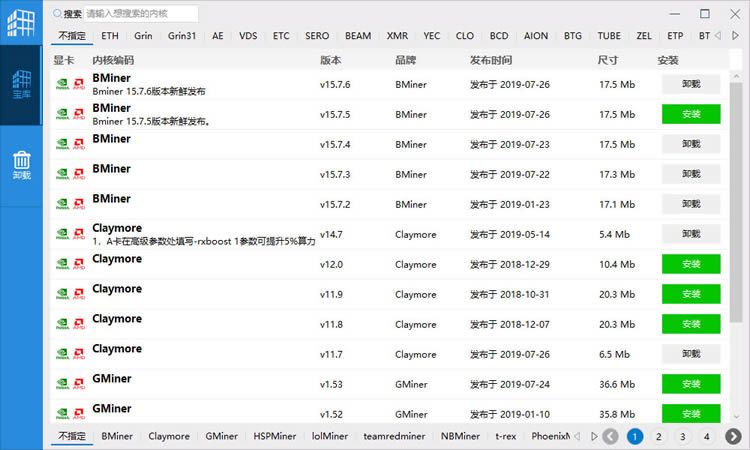Click AMD icon in BMiner v15.7.2 row
This screenshot has height=450, width=750.
pos(79,204)
